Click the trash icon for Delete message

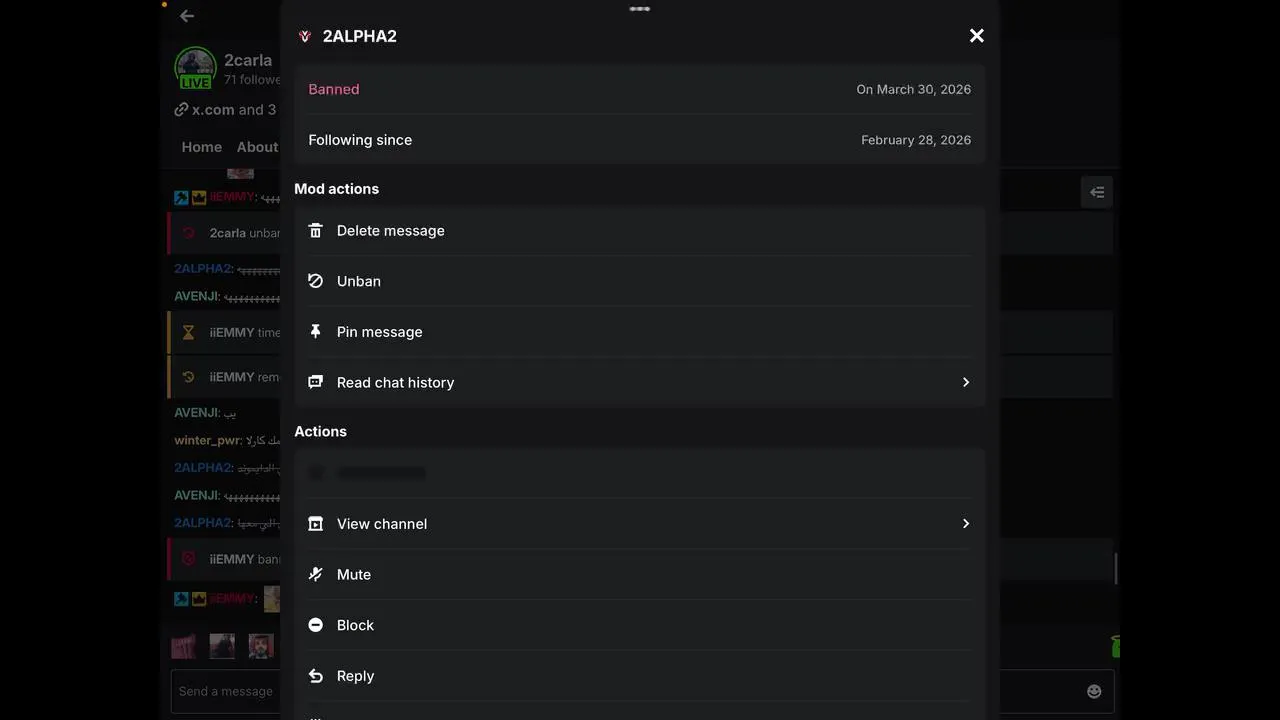(316, 231)
